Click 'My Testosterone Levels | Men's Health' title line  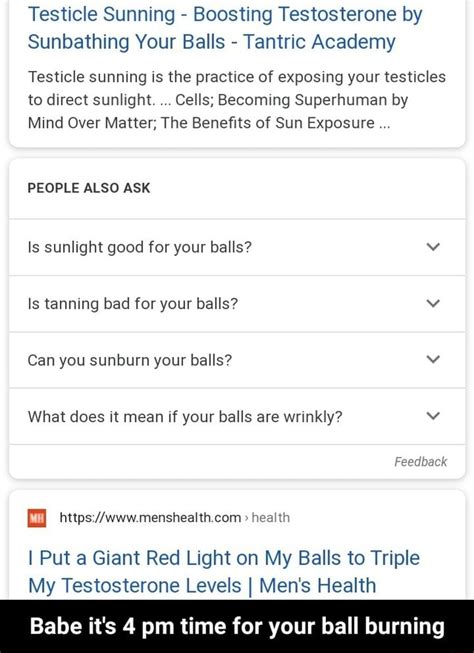coord(202,585)
